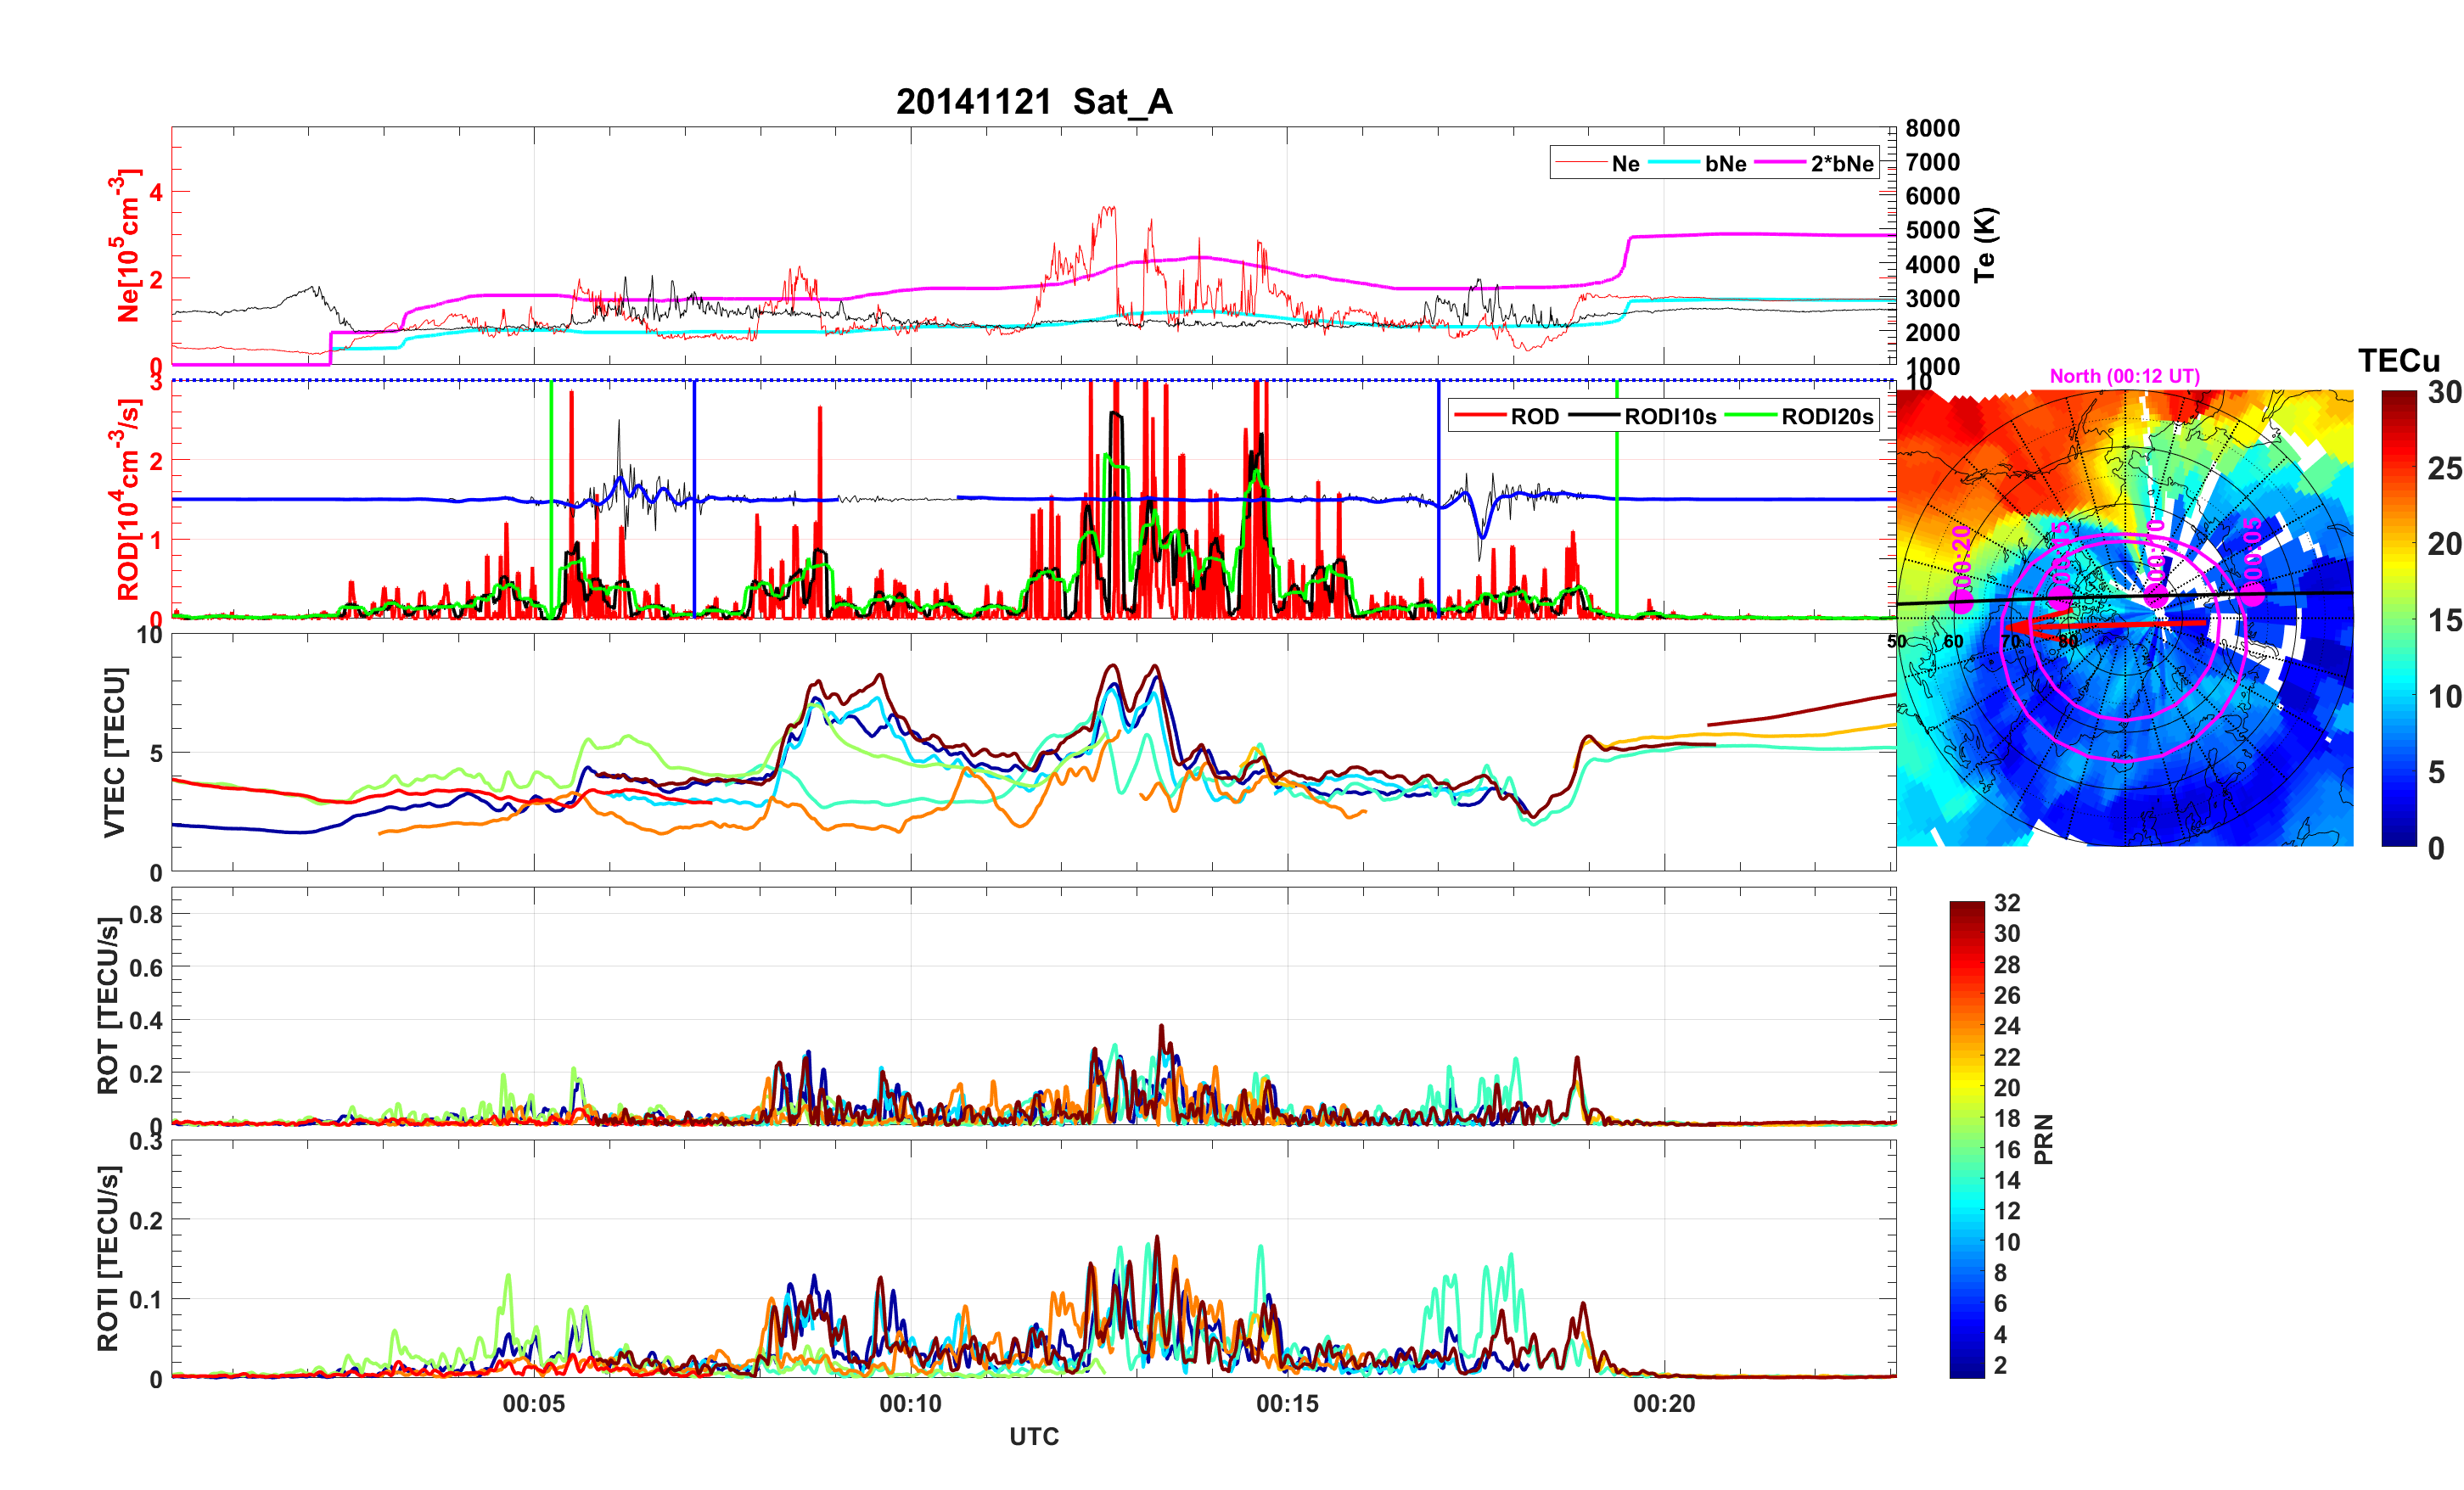Viewport: 2464px width, 1490px height.
Task: Click the TECu colorbar label
Action: click(2399, 361)
